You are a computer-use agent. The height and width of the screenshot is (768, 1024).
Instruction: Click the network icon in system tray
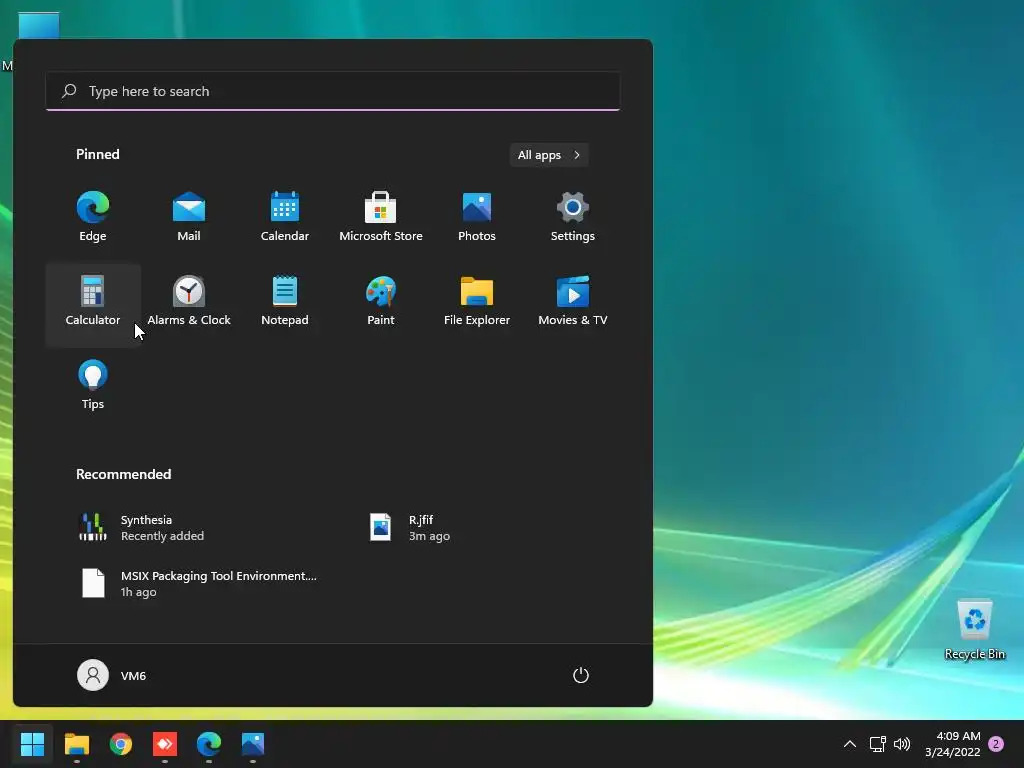click(x=877, y=744)
